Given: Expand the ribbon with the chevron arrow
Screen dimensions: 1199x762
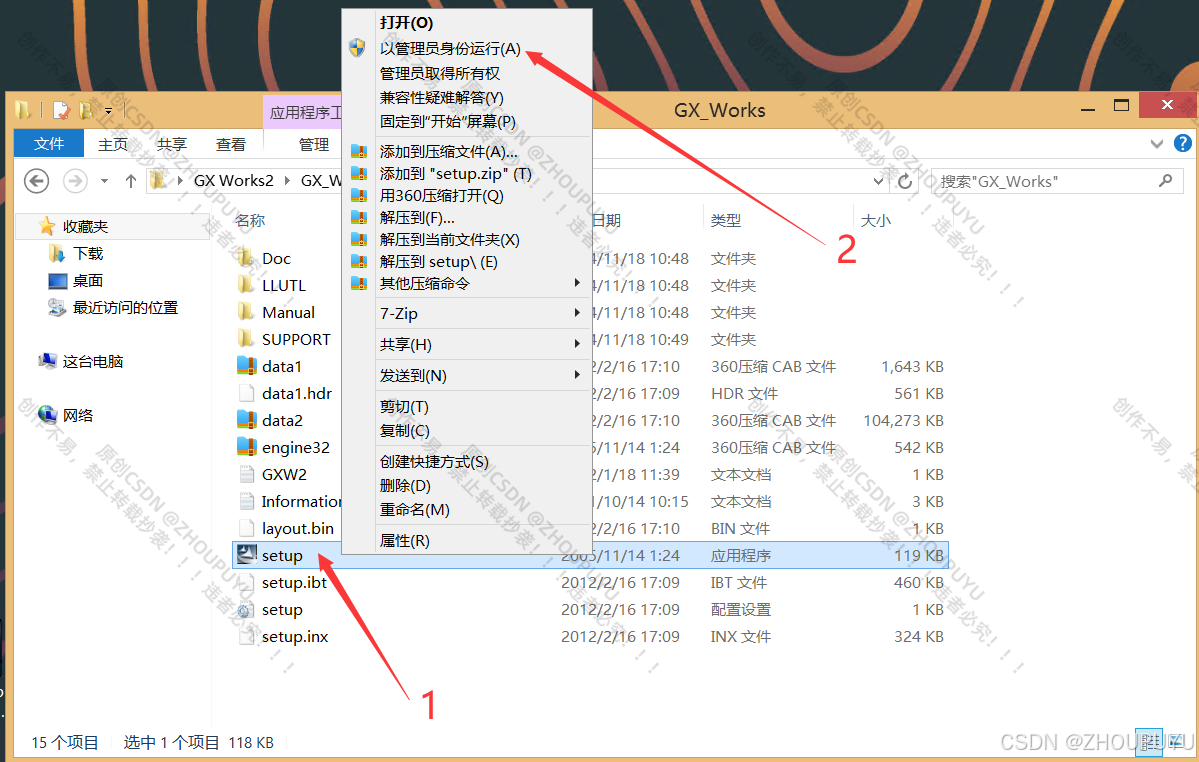Looking at the screenshot, I should pyautogui.click(x=1156, y=144).
